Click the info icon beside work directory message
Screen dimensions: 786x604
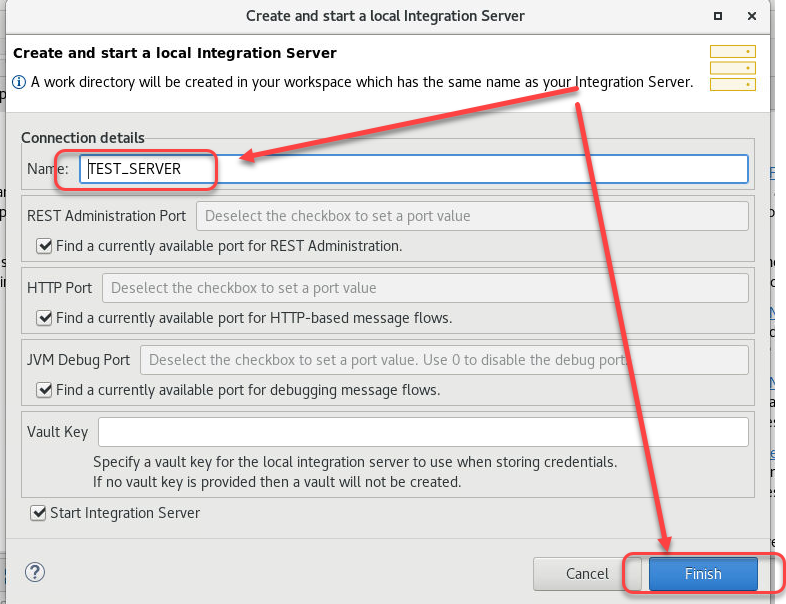coord(18,82)
